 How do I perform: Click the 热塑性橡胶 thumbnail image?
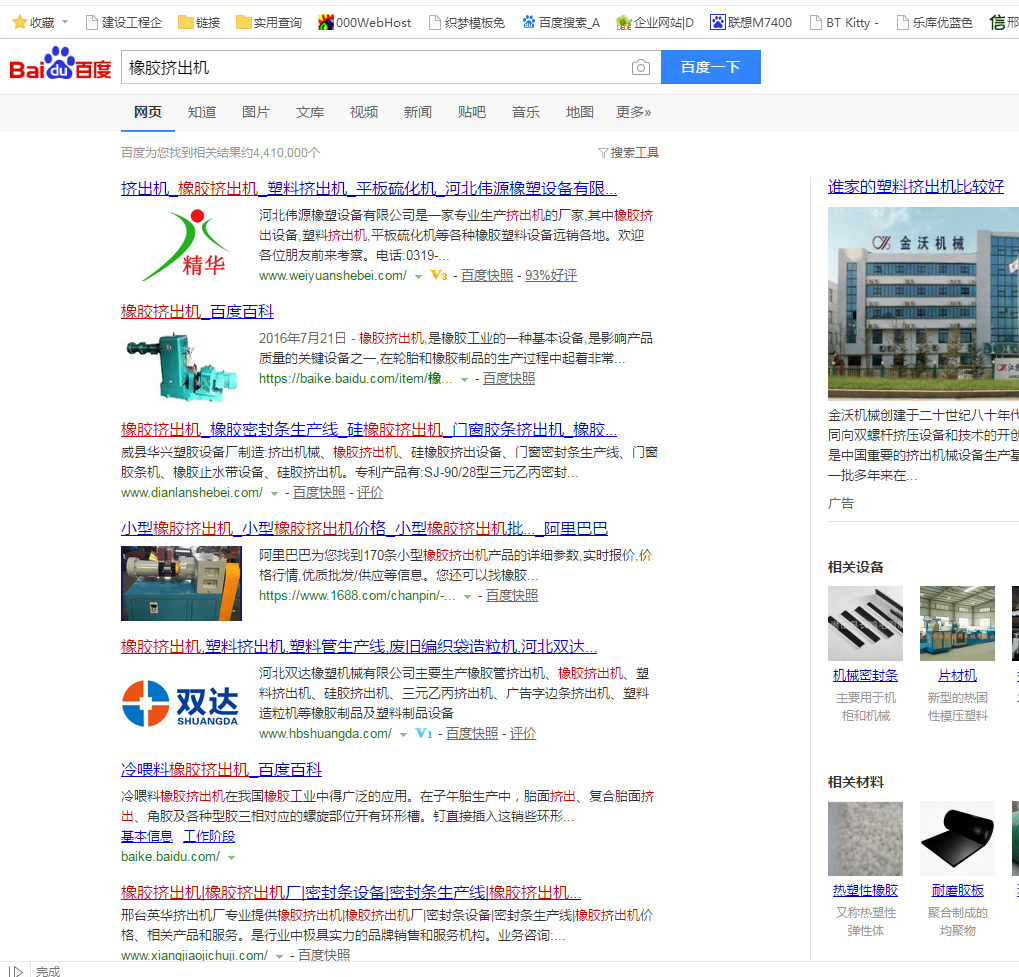865,839
